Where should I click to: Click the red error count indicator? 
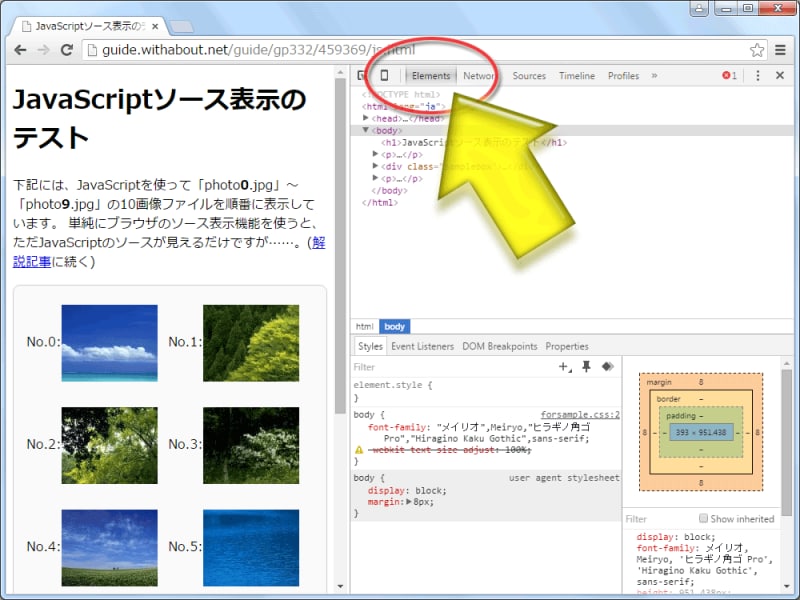click(730, 76)
